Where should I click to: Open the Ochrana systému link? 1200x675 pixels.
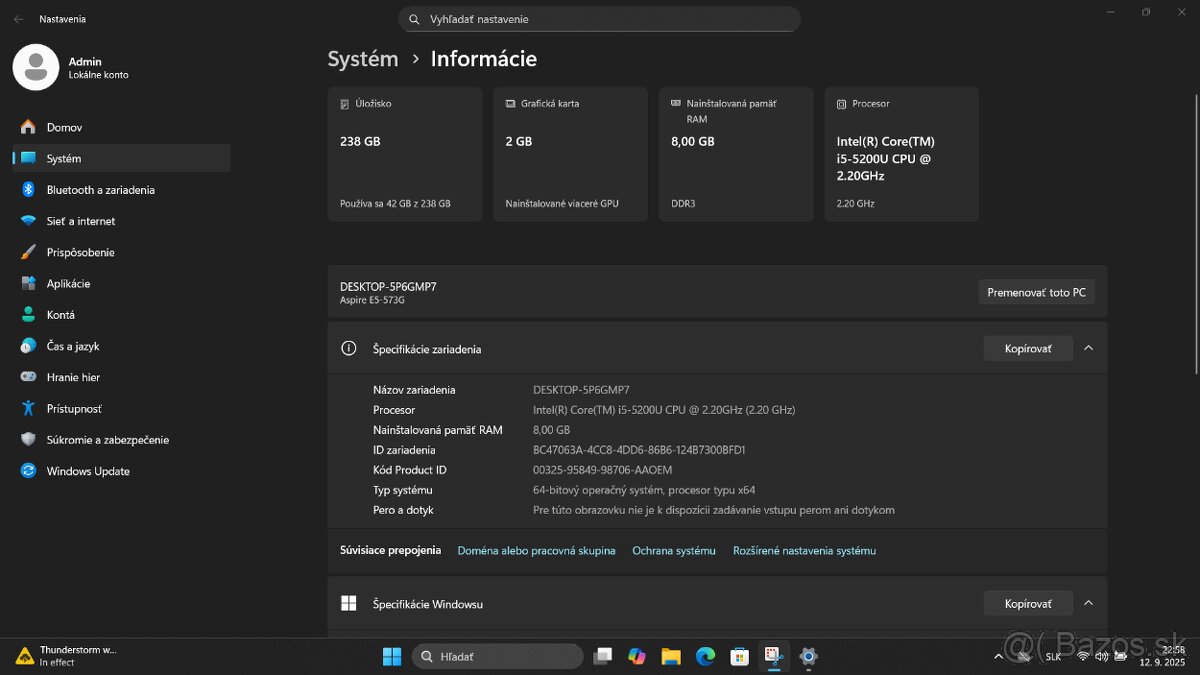point(673,550)
